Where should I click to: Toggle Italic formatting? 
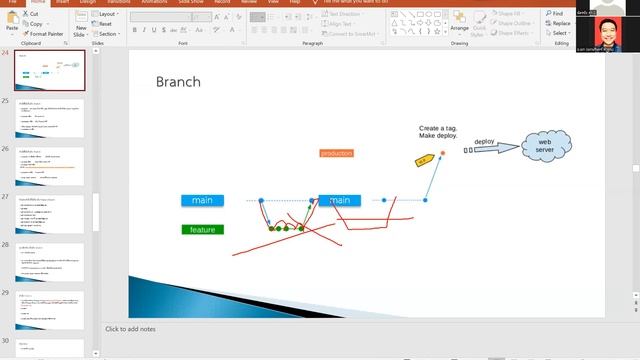click(x=144, y=30)
